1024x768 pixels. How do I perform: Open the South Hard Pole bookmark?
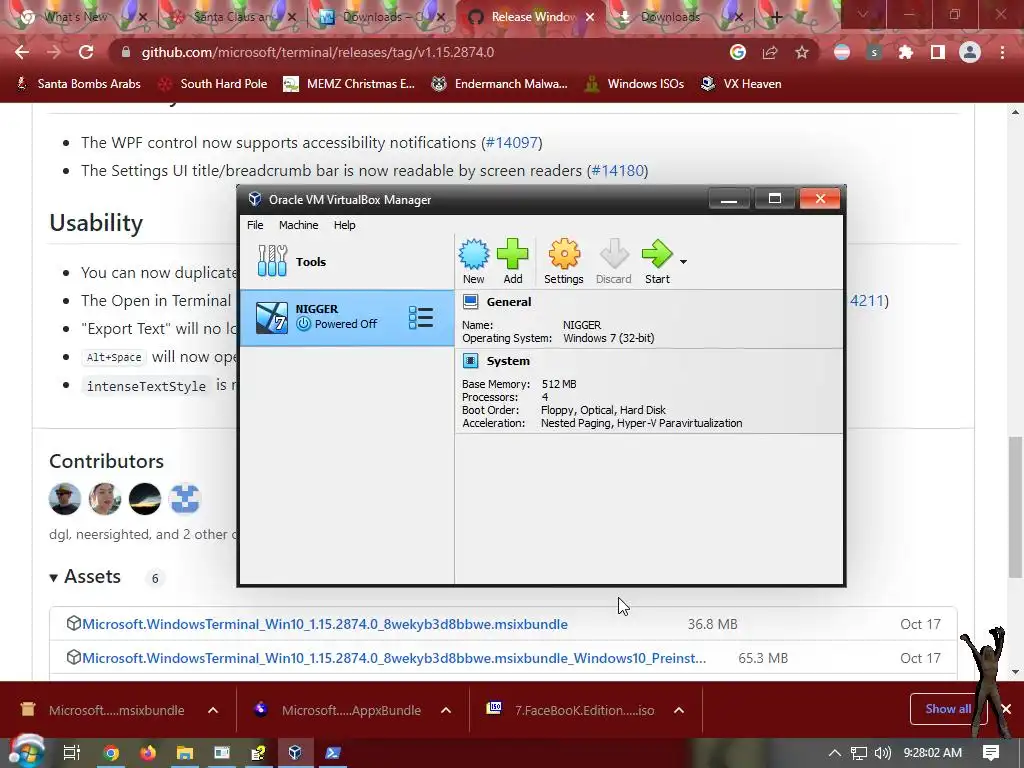tap(213, 84)
